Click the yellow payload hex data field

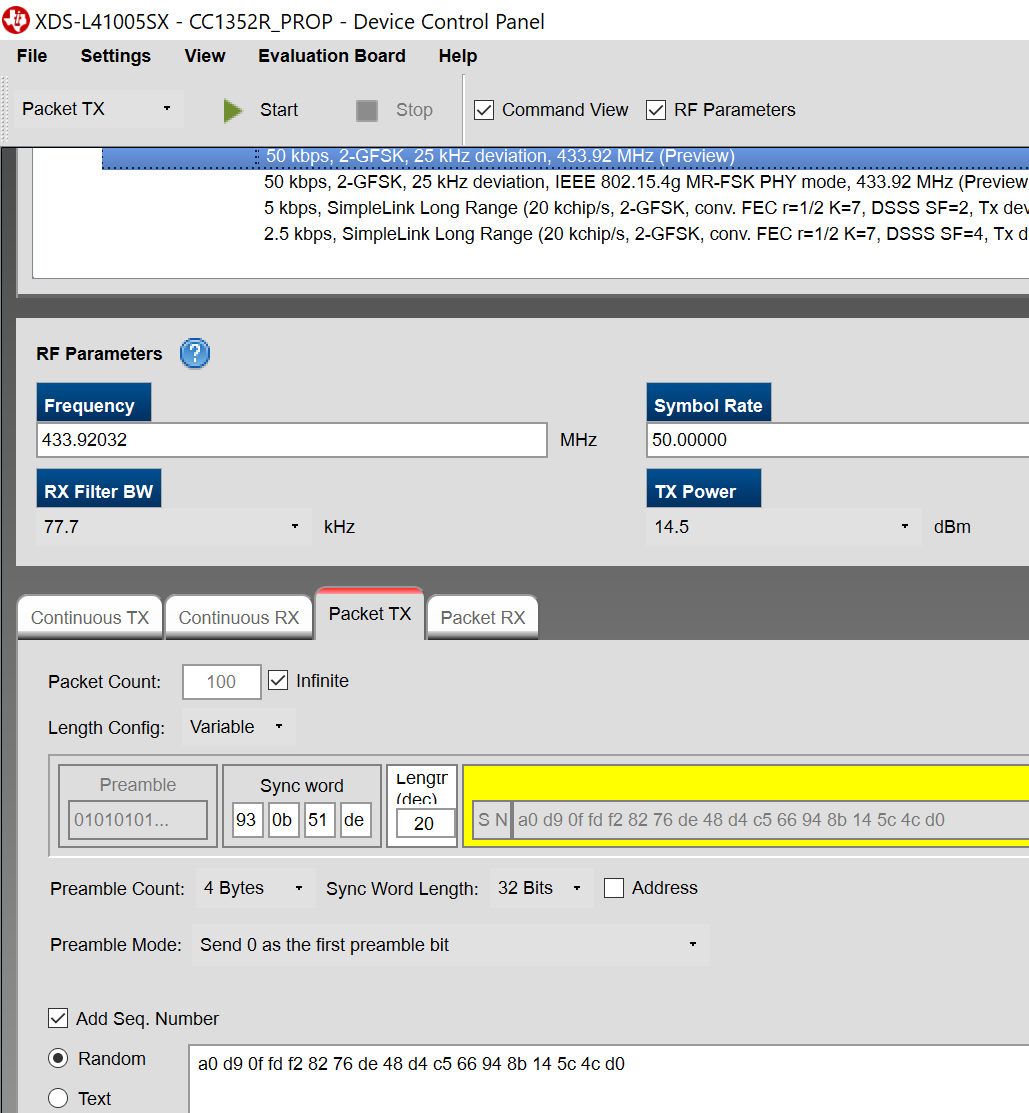(x=771, y=820)
